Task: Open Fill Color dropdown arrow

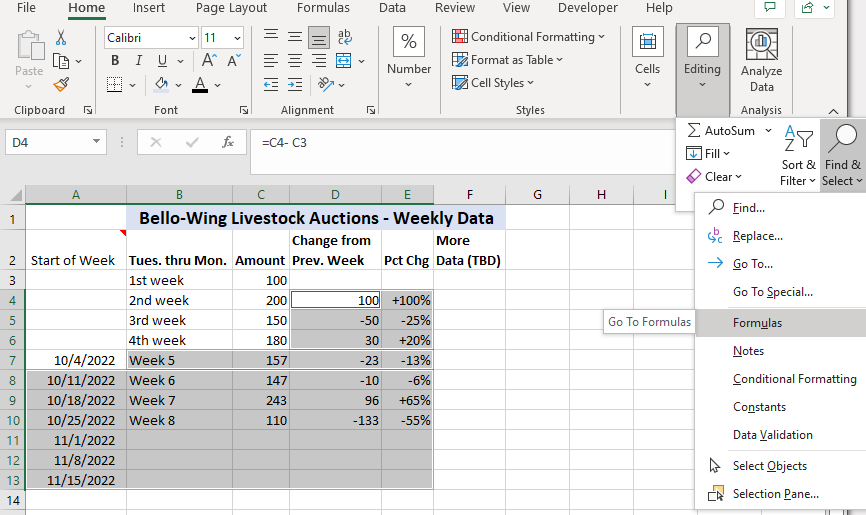Action: coord(178,85)
